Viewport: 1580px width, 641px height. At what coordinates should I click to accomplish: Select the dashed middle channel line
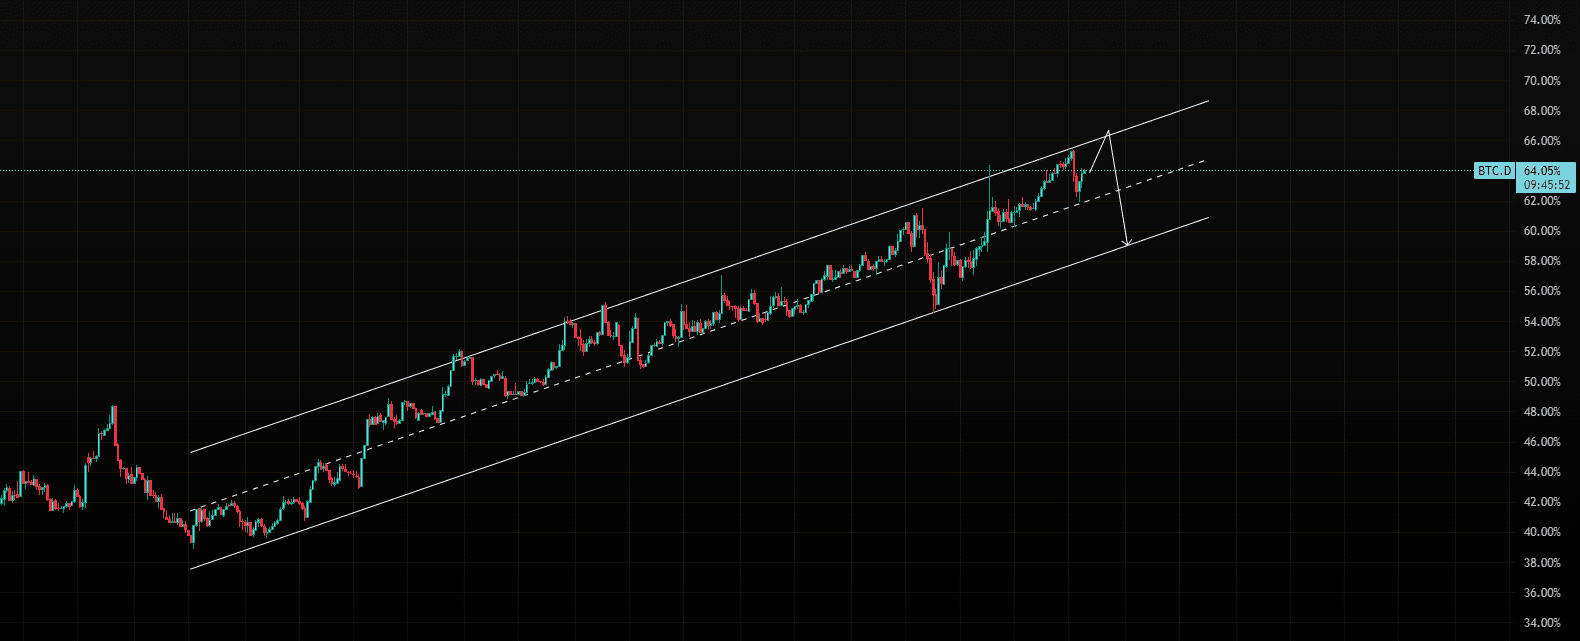(700, 335)
